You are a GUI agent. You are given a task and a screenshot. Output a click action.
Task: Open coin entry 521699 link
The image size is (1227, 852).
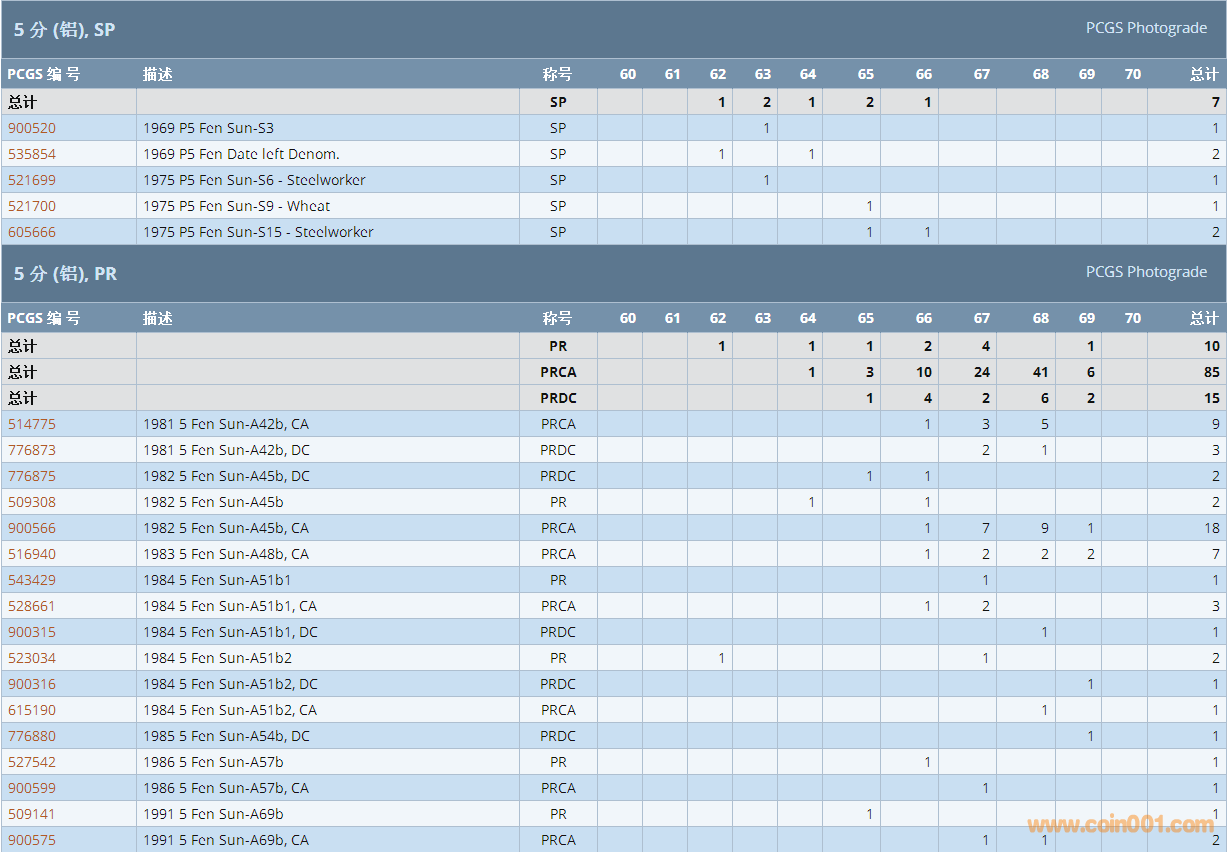(32, 180)
